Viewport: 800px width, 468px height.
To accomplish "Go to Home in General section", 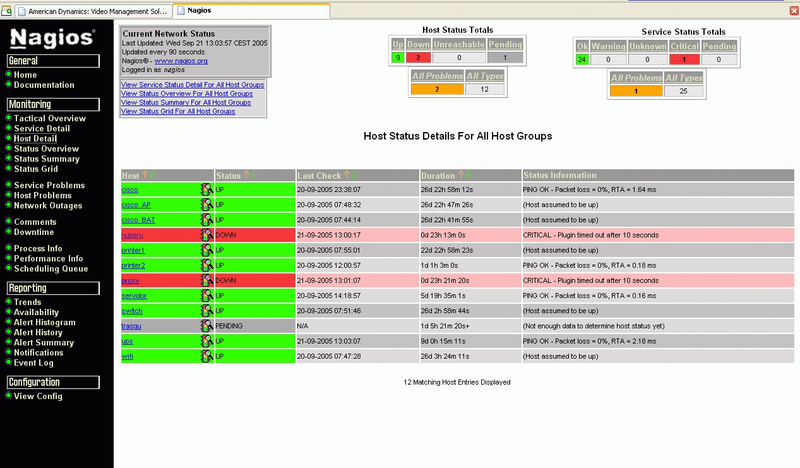I will 25,75.
